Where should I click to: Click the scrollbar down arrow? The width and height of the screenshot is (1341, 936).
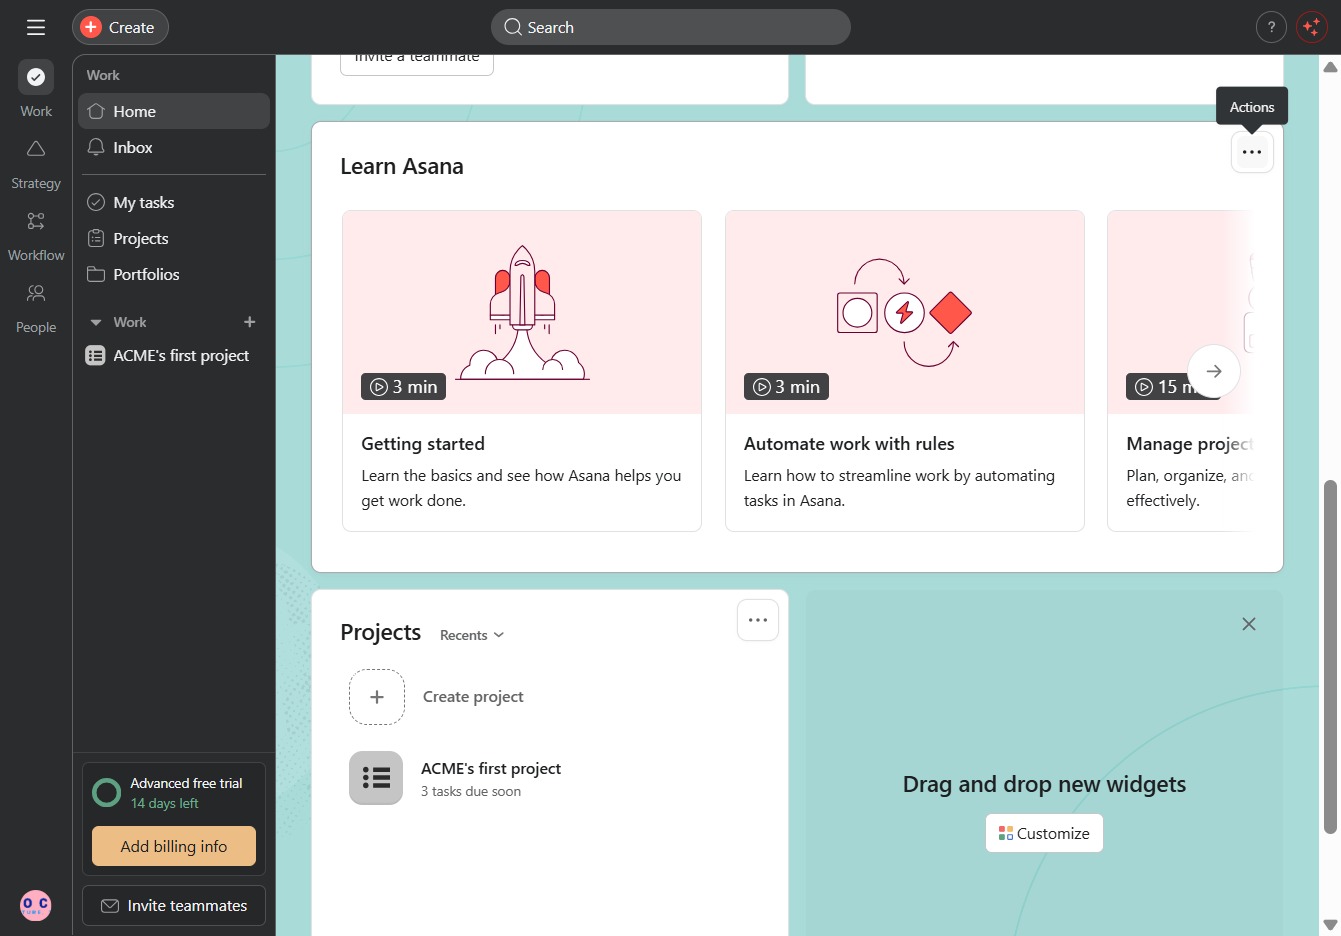pyautogui.click(x=1330, y=925)
